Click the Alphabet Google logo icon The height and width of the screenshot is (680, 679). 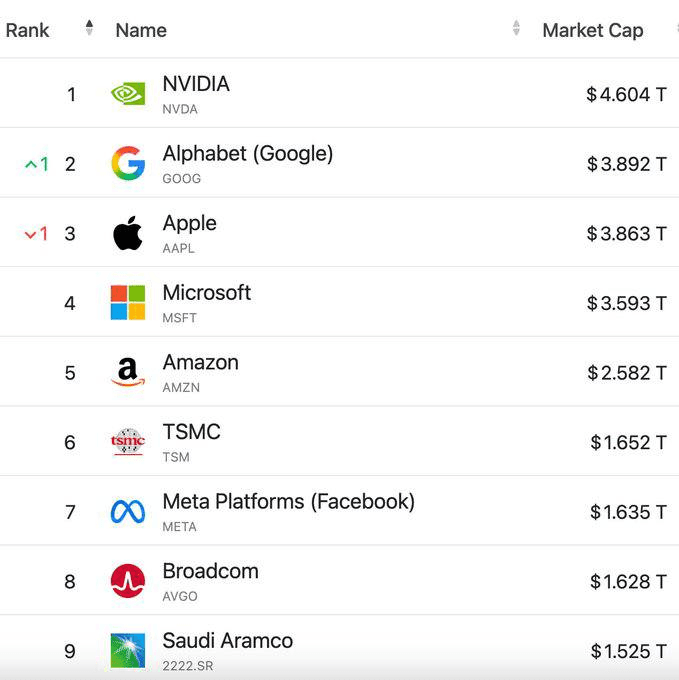tap(128, 163)
